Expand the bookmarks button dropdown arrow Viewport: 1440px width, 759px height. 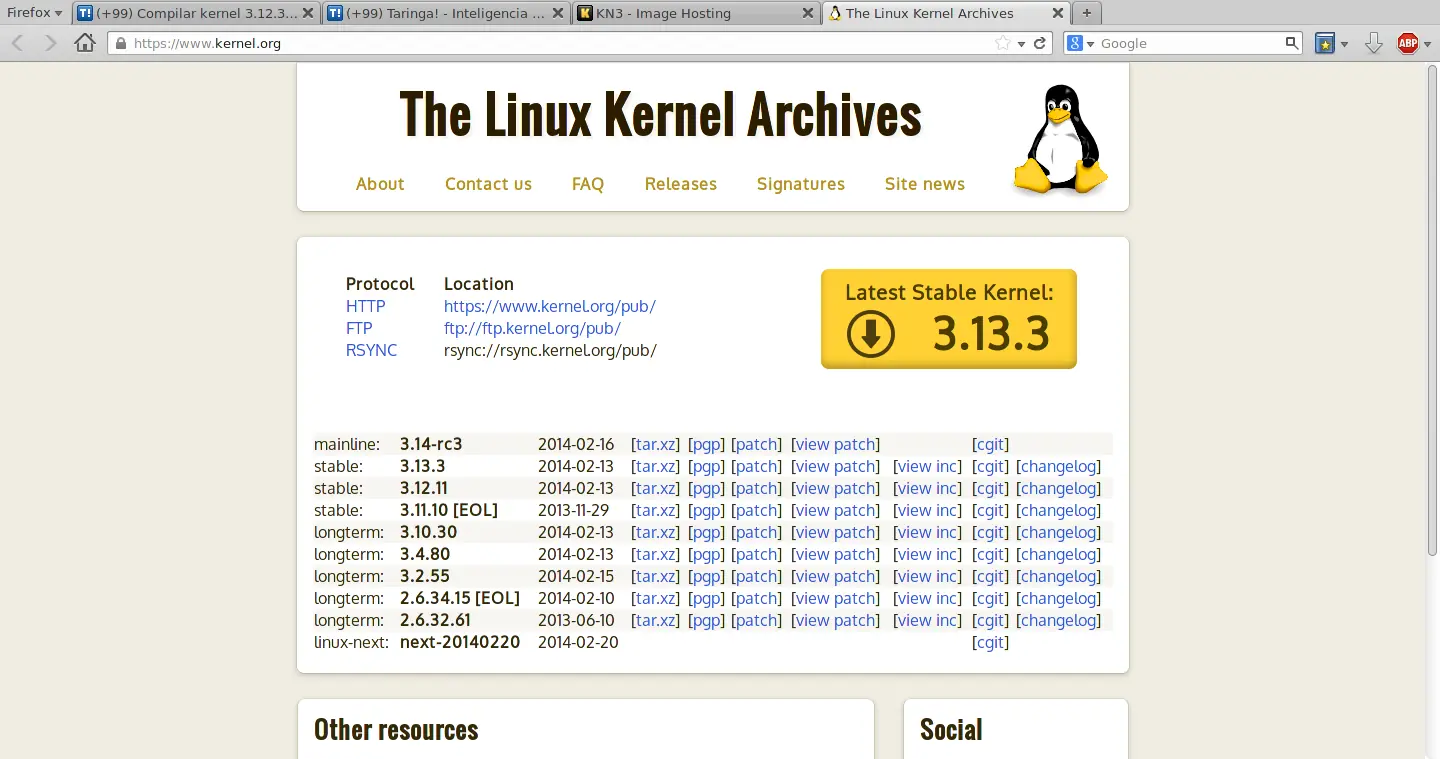pos(1345,44)
